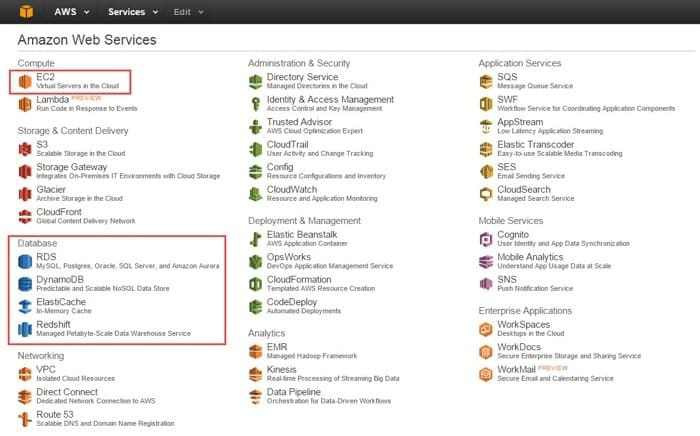Click the WorkSpaces icon
Screen dimensions: 700x436
[x=486, y=329]
